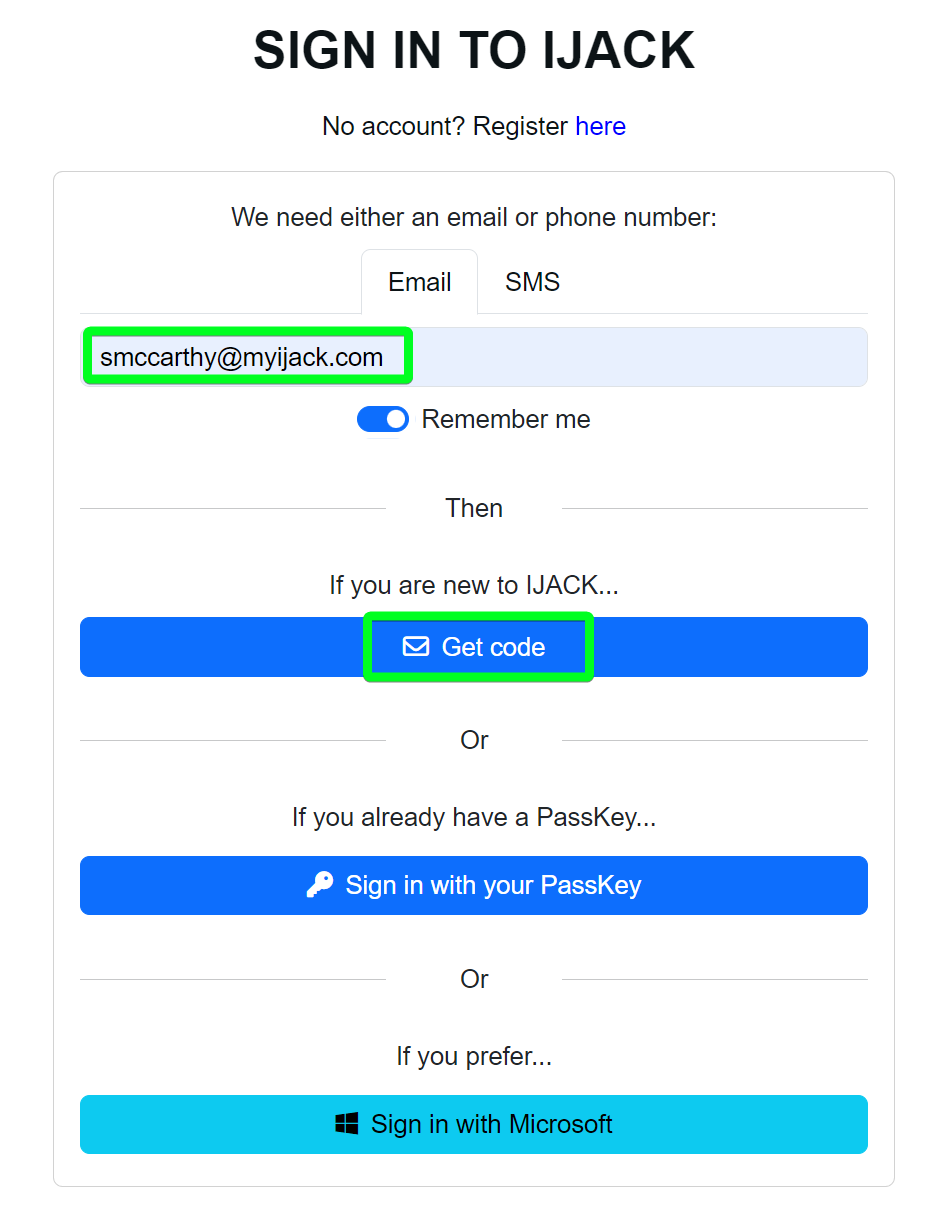Toggle the Remember me switch
This screenshot has height=1221, width=940.
pyautogui.click(x=383, y=419)
